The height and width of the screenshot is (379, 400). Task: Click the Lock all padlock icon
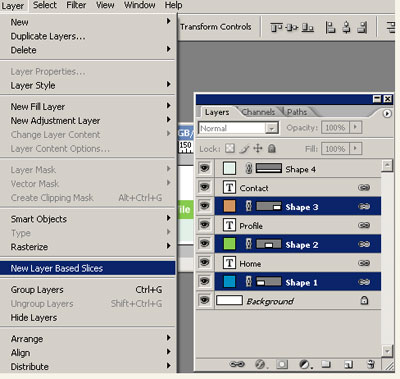(x=272, y=148)
